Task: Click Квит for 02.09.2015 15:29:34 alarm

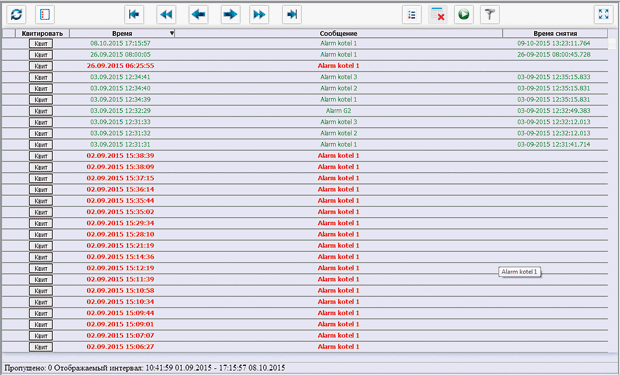Action: (41, 223)
